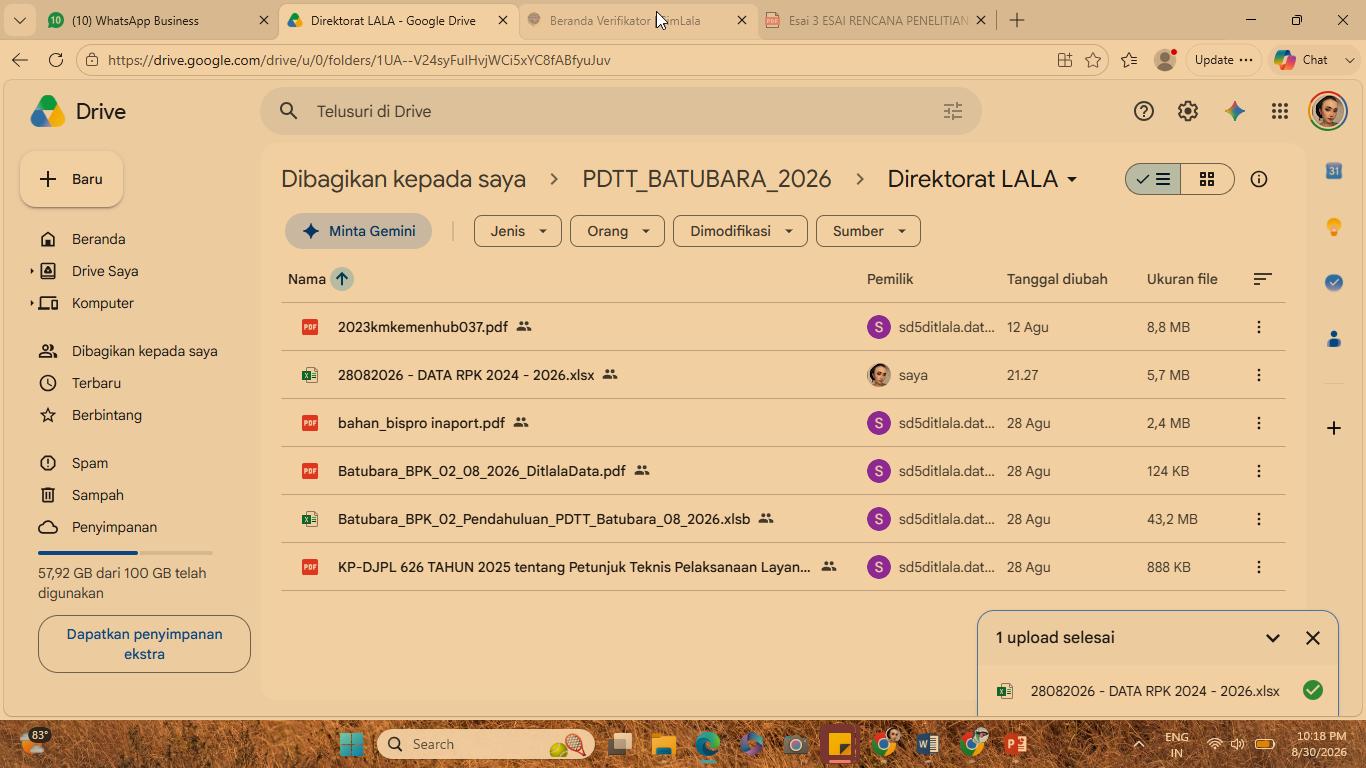Switch to list layout view

point(1153,179)
